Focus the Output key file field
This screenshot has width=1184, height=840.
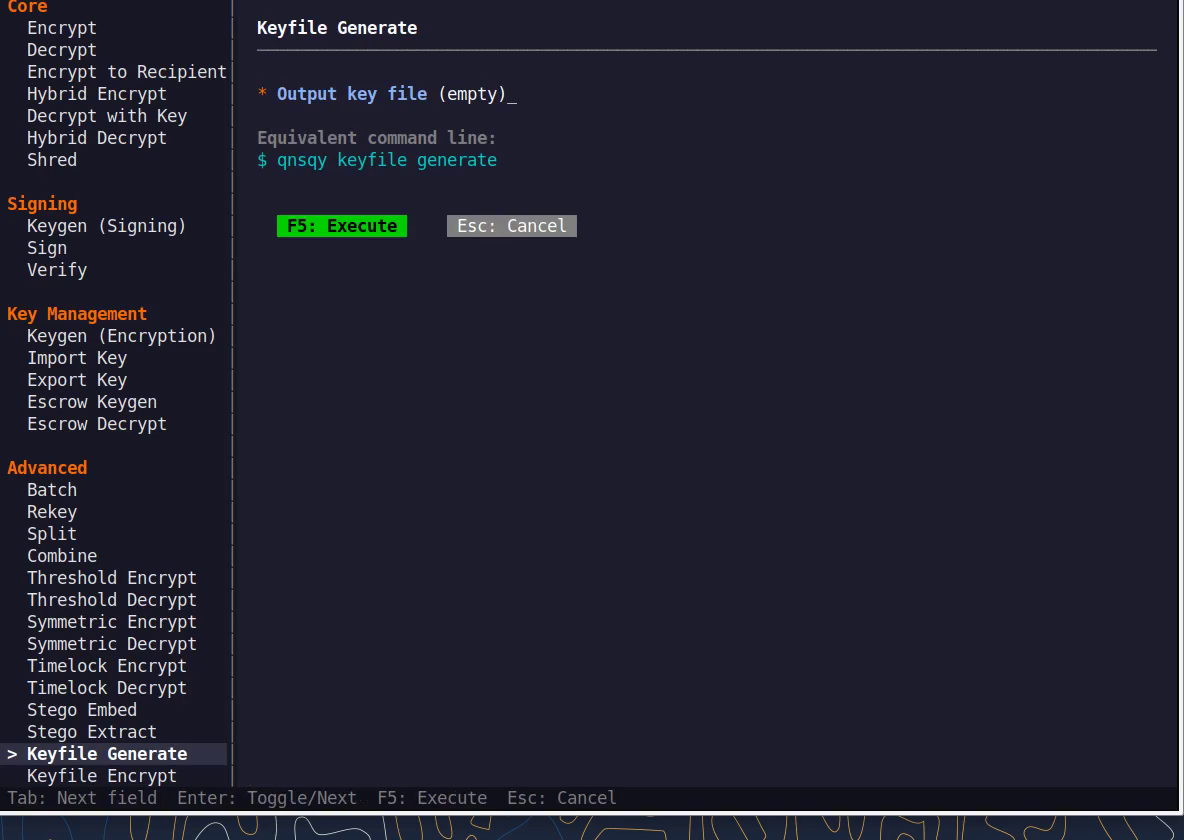click(387, 94)
